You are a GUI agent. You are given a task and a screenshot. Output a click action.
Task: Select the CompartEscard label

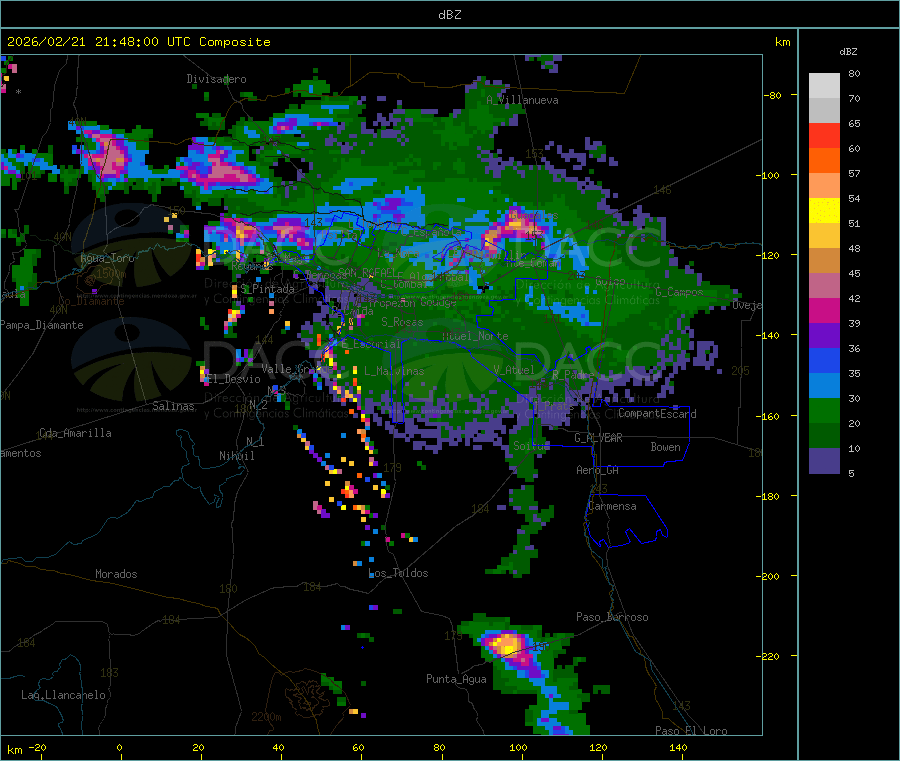point(657,414)
